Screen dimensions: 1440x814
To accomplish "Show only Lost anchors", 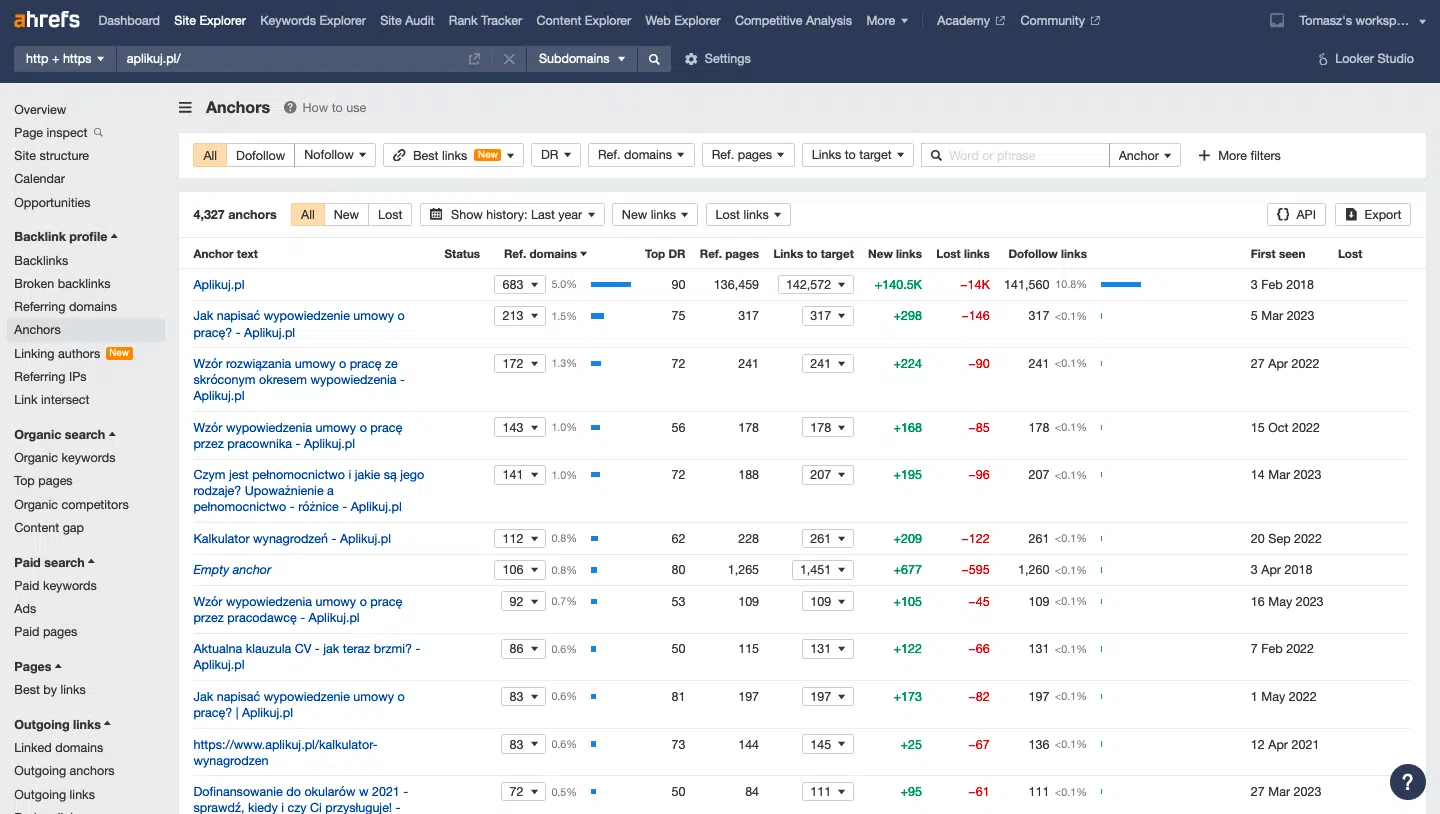I will pos(390,214).
